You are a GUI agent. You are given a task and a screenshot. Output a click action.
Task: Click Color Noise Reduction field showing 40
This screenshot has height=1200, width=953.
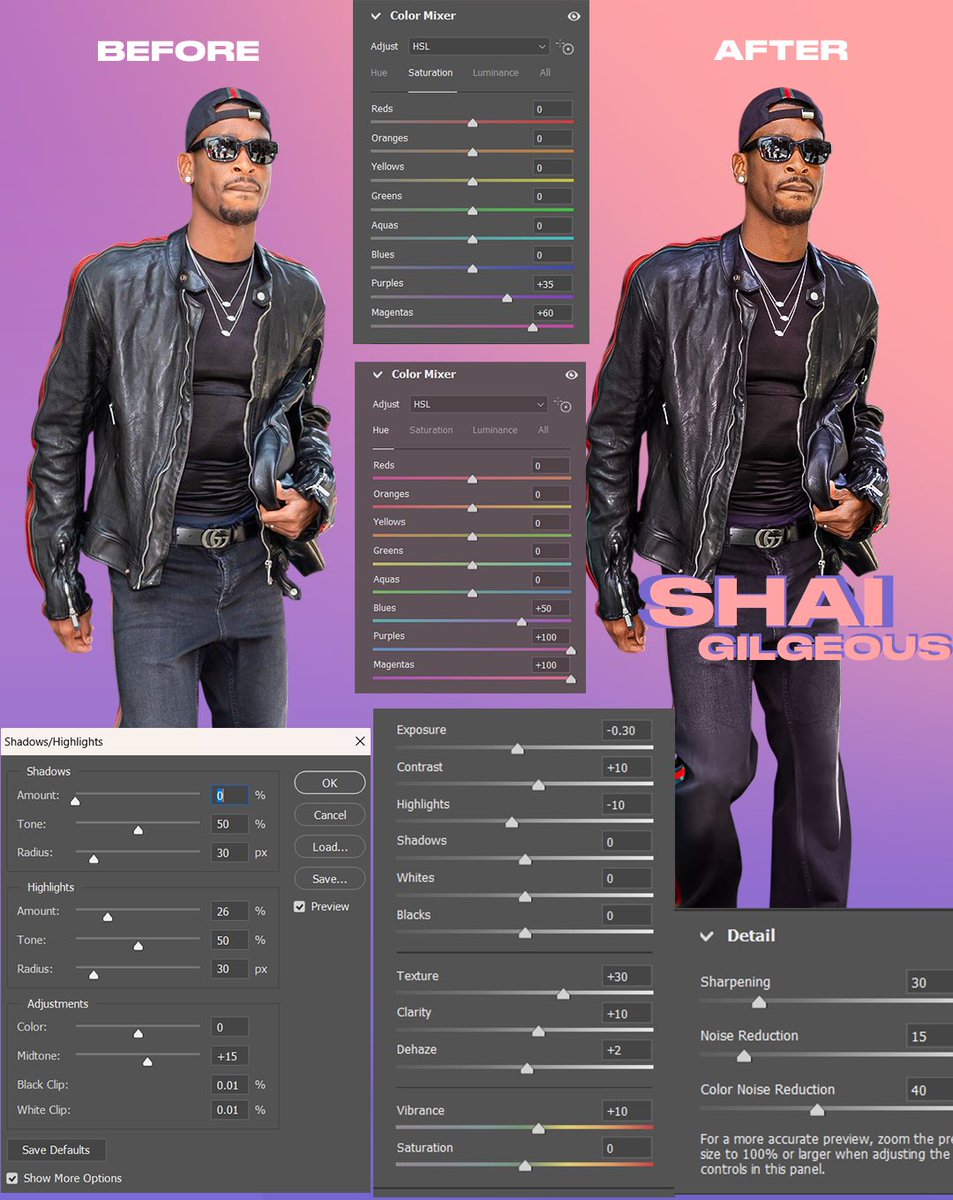(930, 1091)
